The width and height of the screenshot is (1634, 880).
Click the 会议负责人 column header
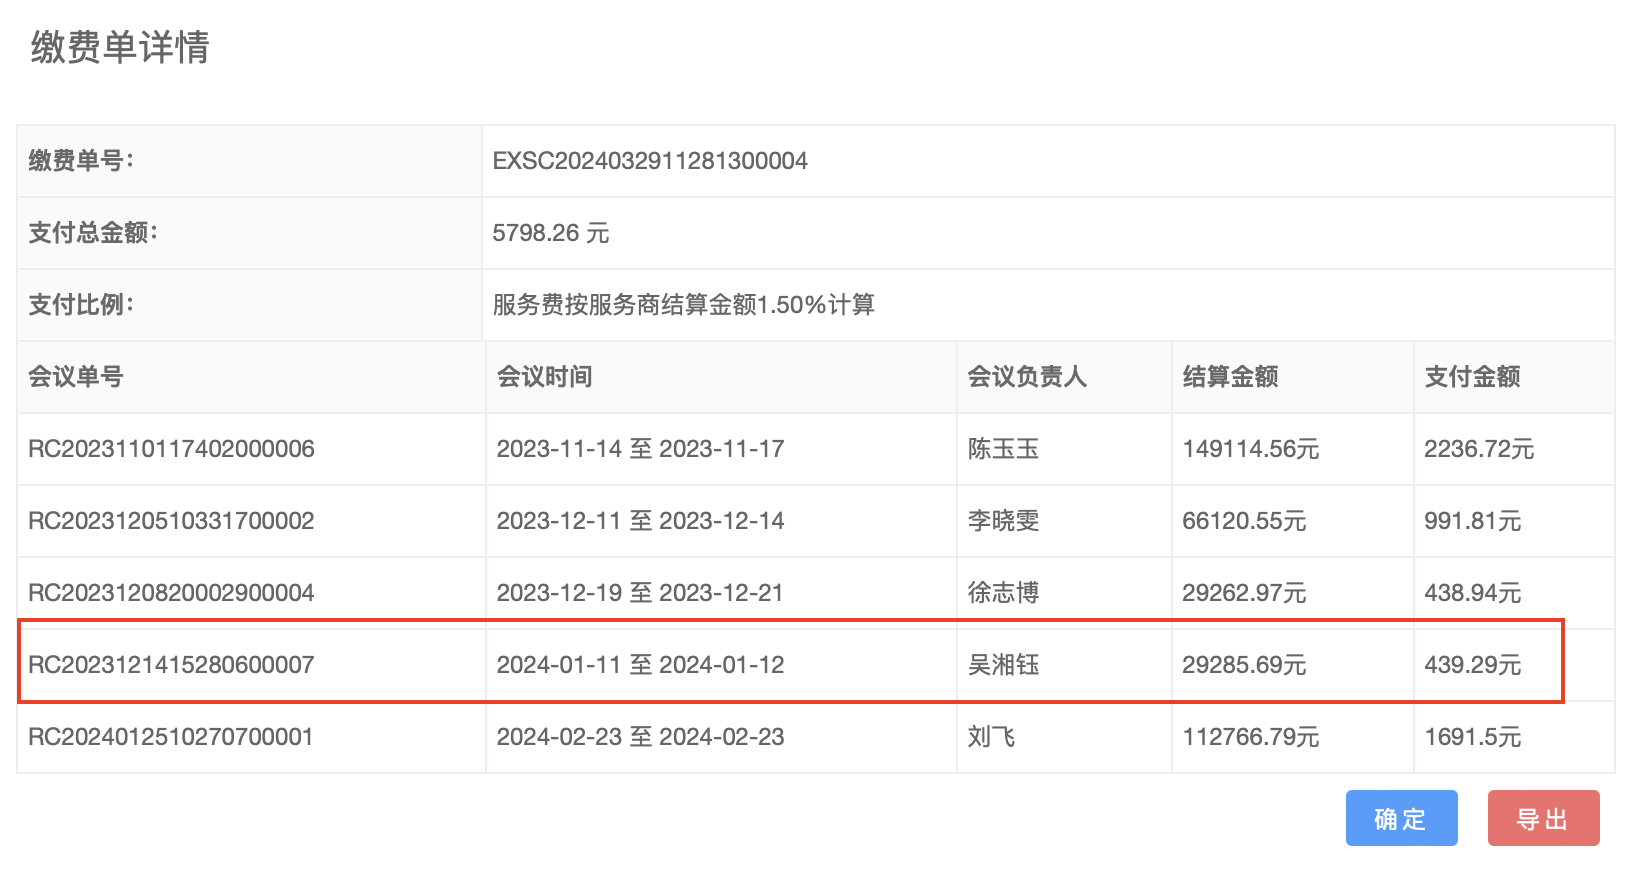pyautogui.click(x=1027, y=377)
